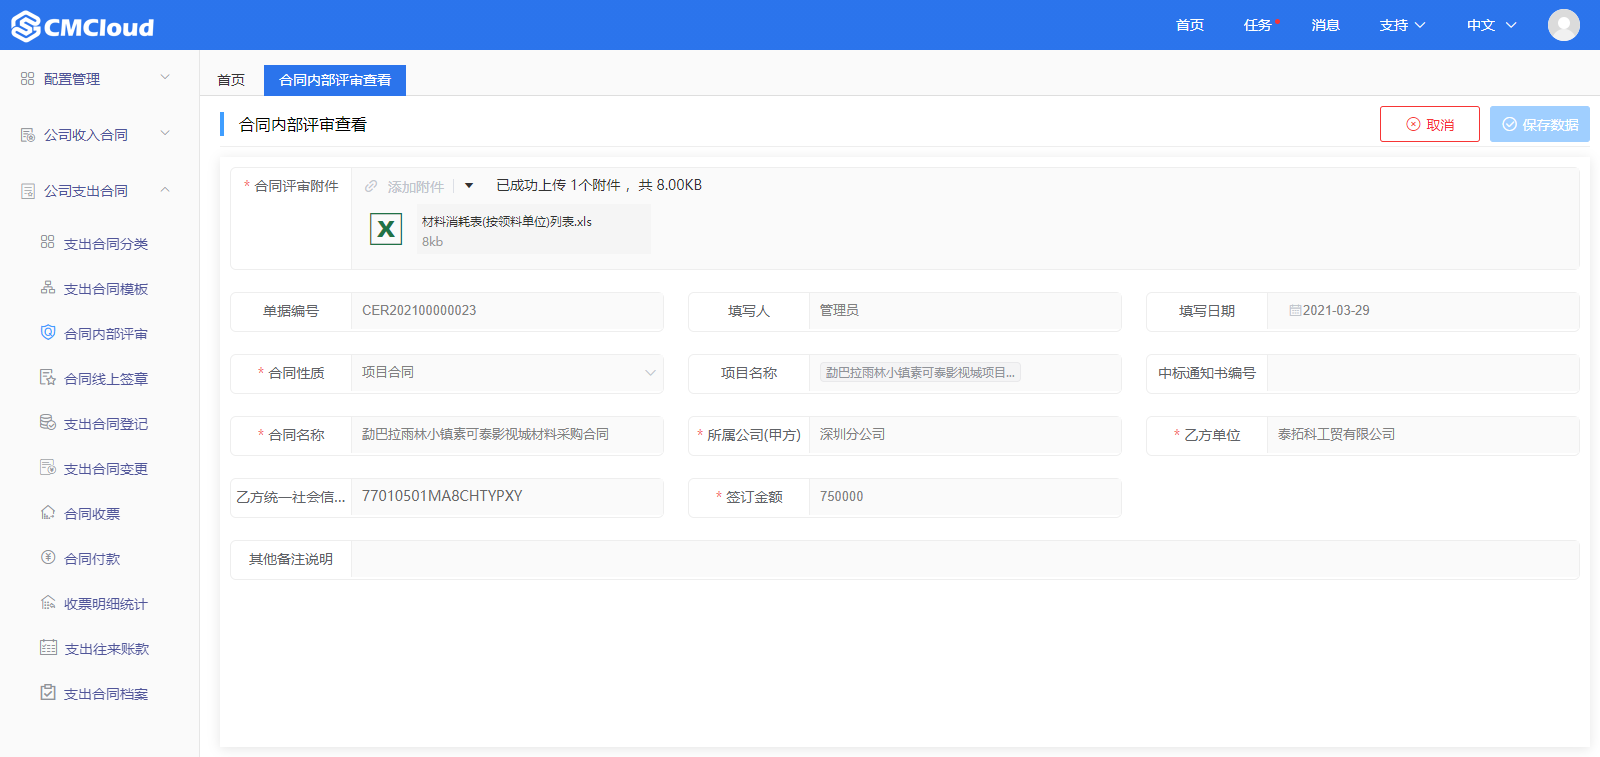Open 支出合同登记 sidebar link
The image size is (1600, 757).
click(106, 424)
